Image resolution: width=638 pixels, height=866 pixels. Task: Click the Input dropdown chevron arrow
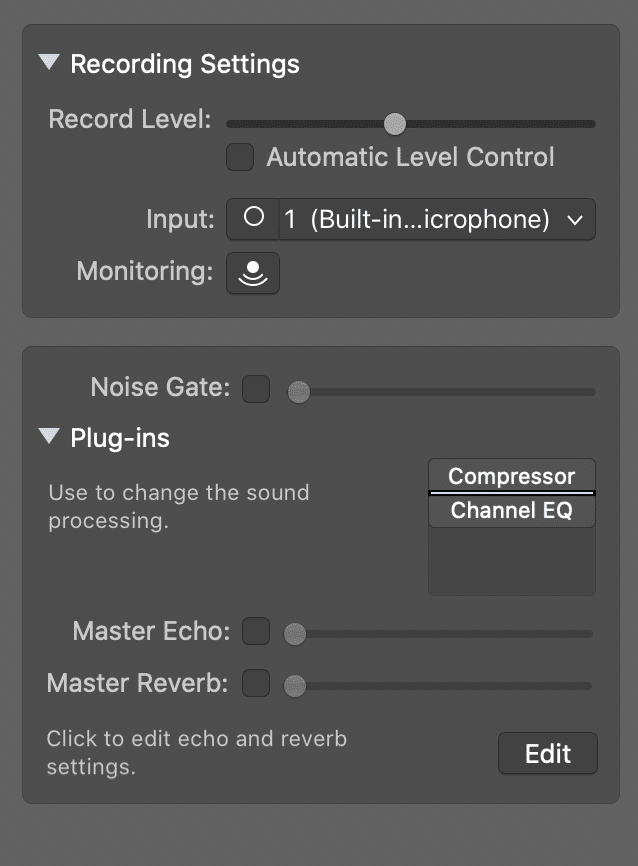(x=575, y=220)
